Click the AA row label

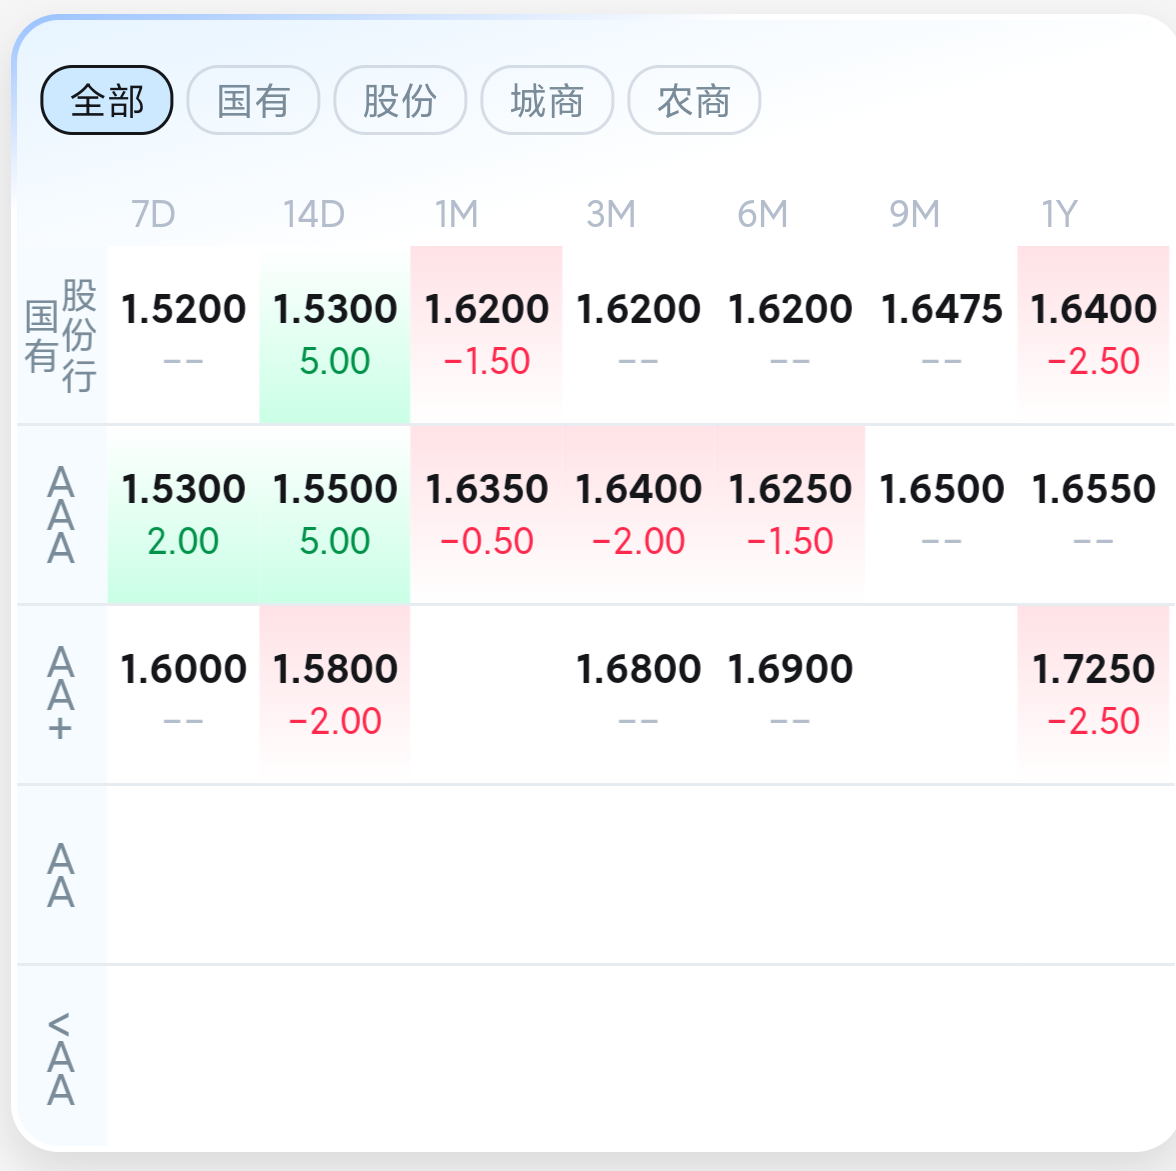61,875
